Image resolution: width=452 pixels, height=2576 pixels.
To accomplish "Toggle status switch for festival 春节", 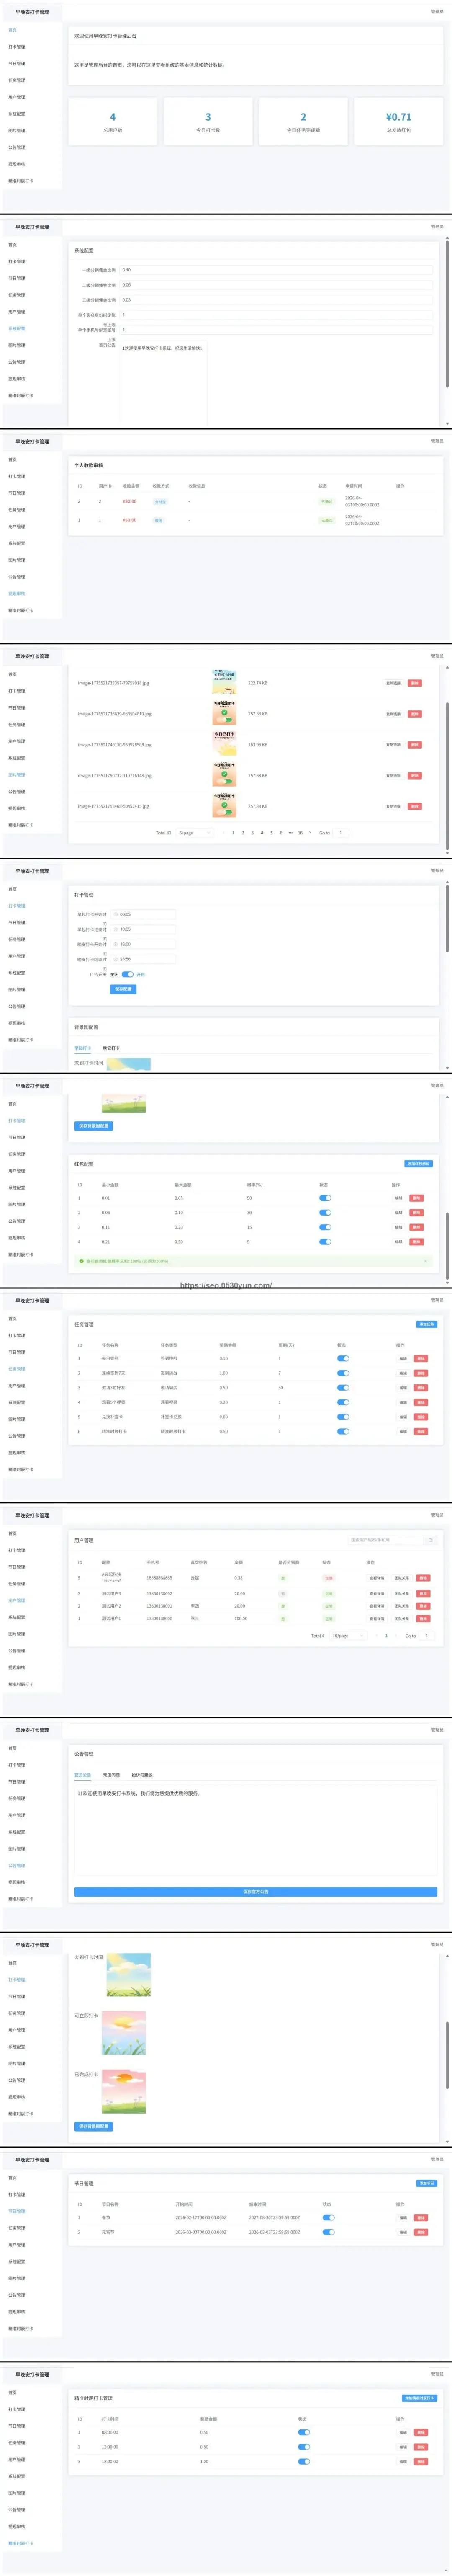I will [329, 2217].
